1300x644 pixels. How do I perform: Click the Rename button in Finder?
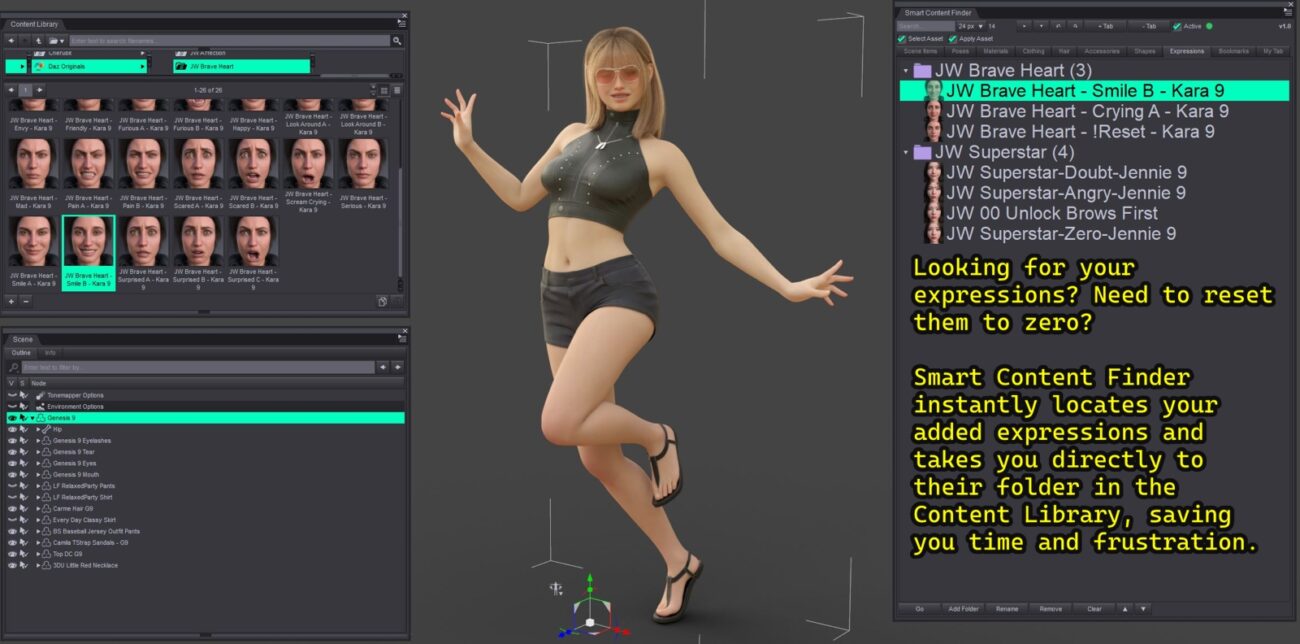(x=1007, y=608)
